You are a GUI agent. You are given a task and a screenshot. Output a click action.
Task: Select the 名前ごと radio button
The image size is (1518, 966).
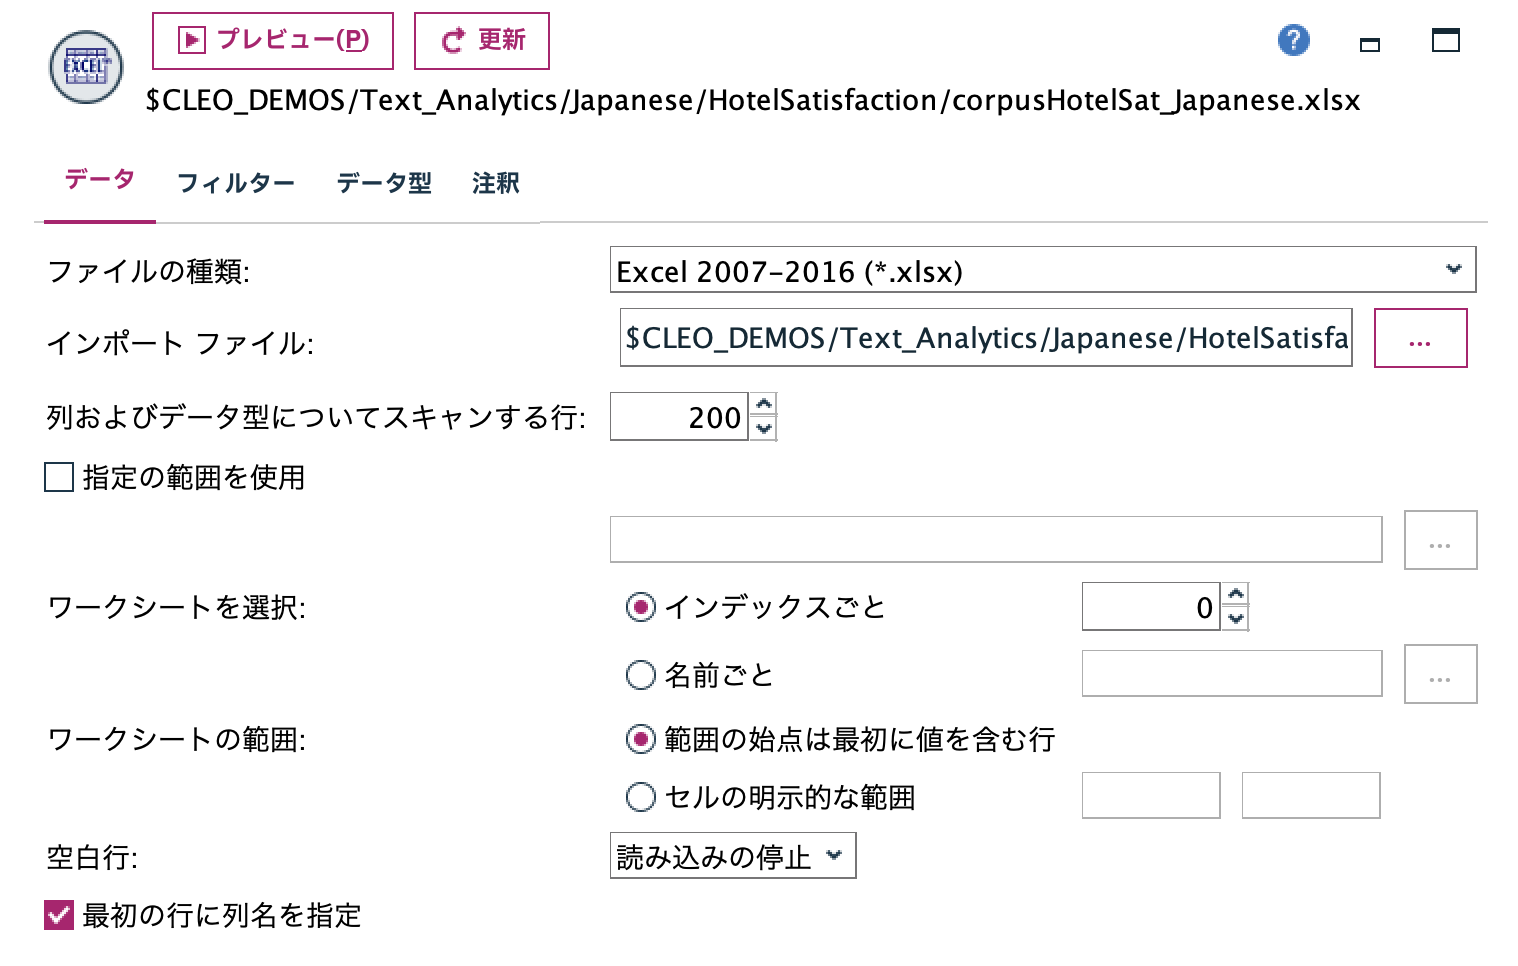(x=640, y=675)
